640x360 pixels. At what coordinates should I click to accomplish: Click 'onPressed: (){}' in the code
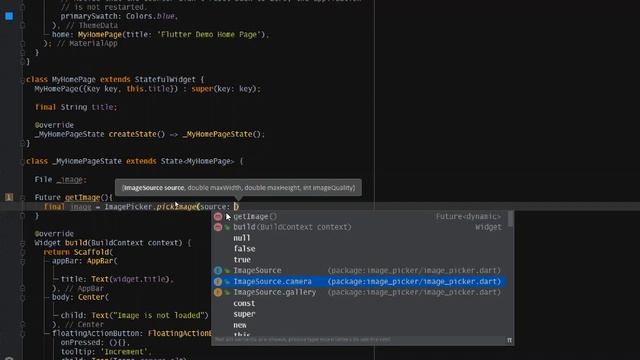pyautogui.click(x=93, y=342)
